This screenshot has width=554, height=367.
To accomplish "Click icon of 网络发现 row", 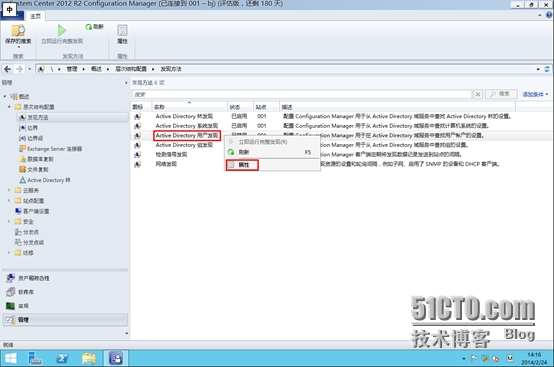I will click(137, 164).
